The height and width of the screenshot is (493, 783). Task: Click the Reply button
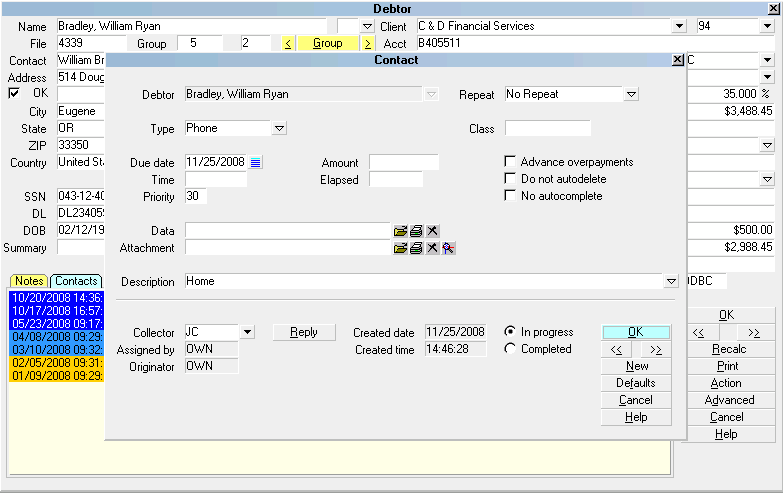[303, 332]
